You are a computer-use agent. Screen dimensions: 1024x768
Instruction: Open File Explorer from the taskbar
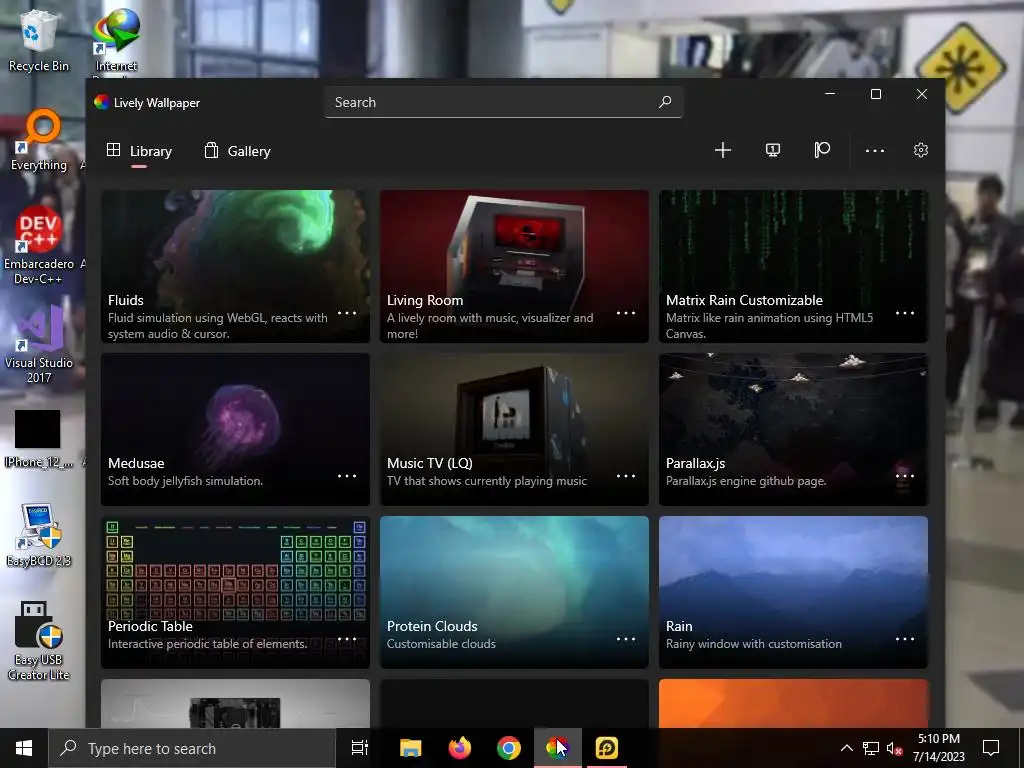click(411, 748)
